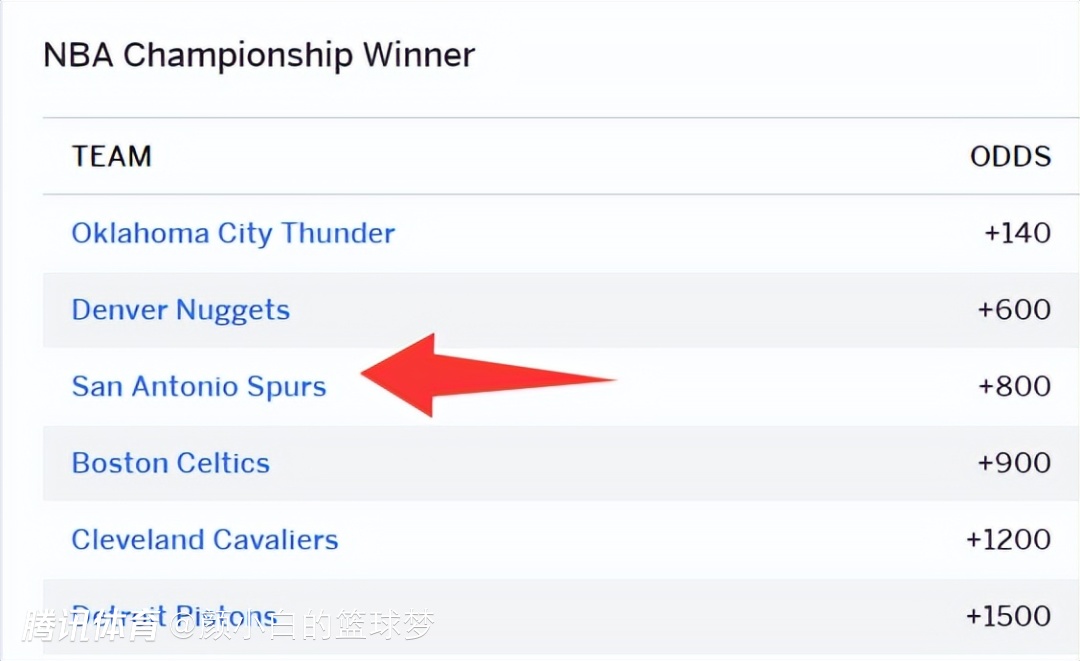Go to the Boston Celtics team link
Screen dimensions: 1080x661
[x=171, y=463]
